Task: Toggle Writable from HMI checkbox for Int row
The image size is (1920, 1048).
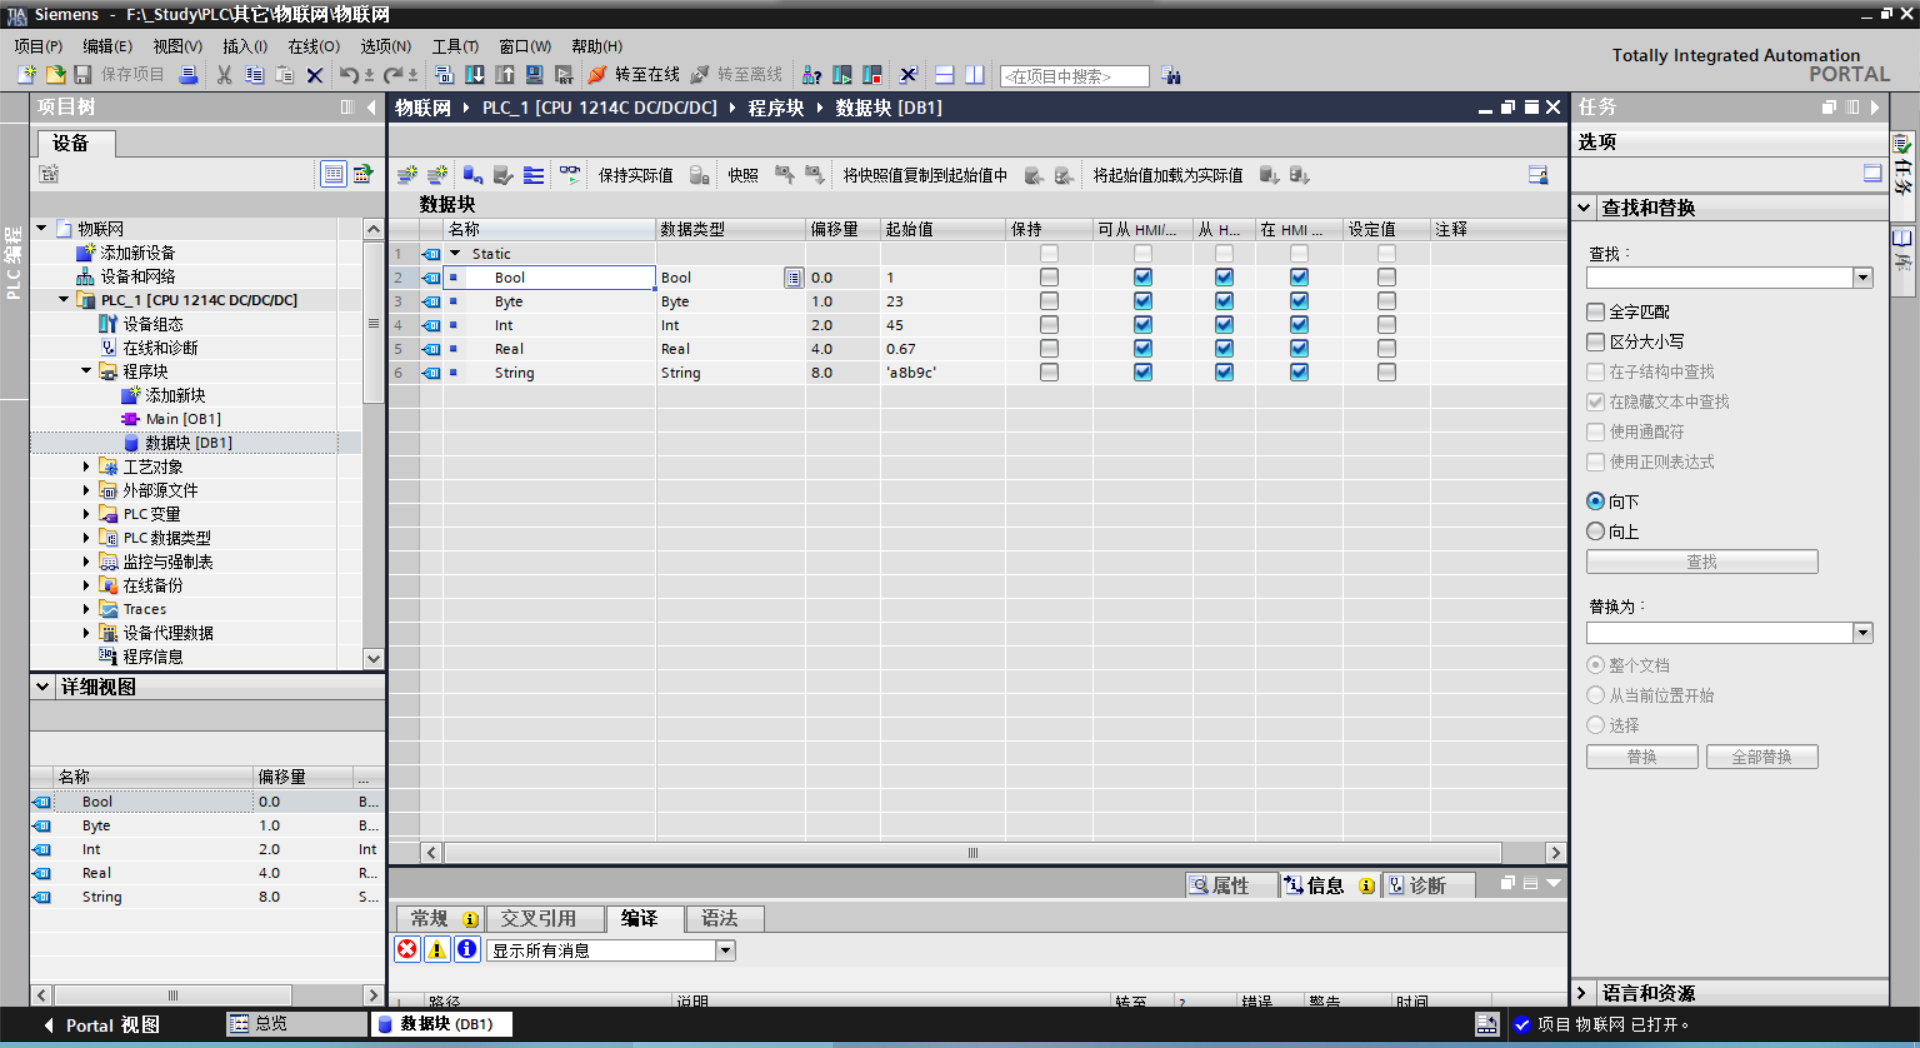Action: point(1224,325)
